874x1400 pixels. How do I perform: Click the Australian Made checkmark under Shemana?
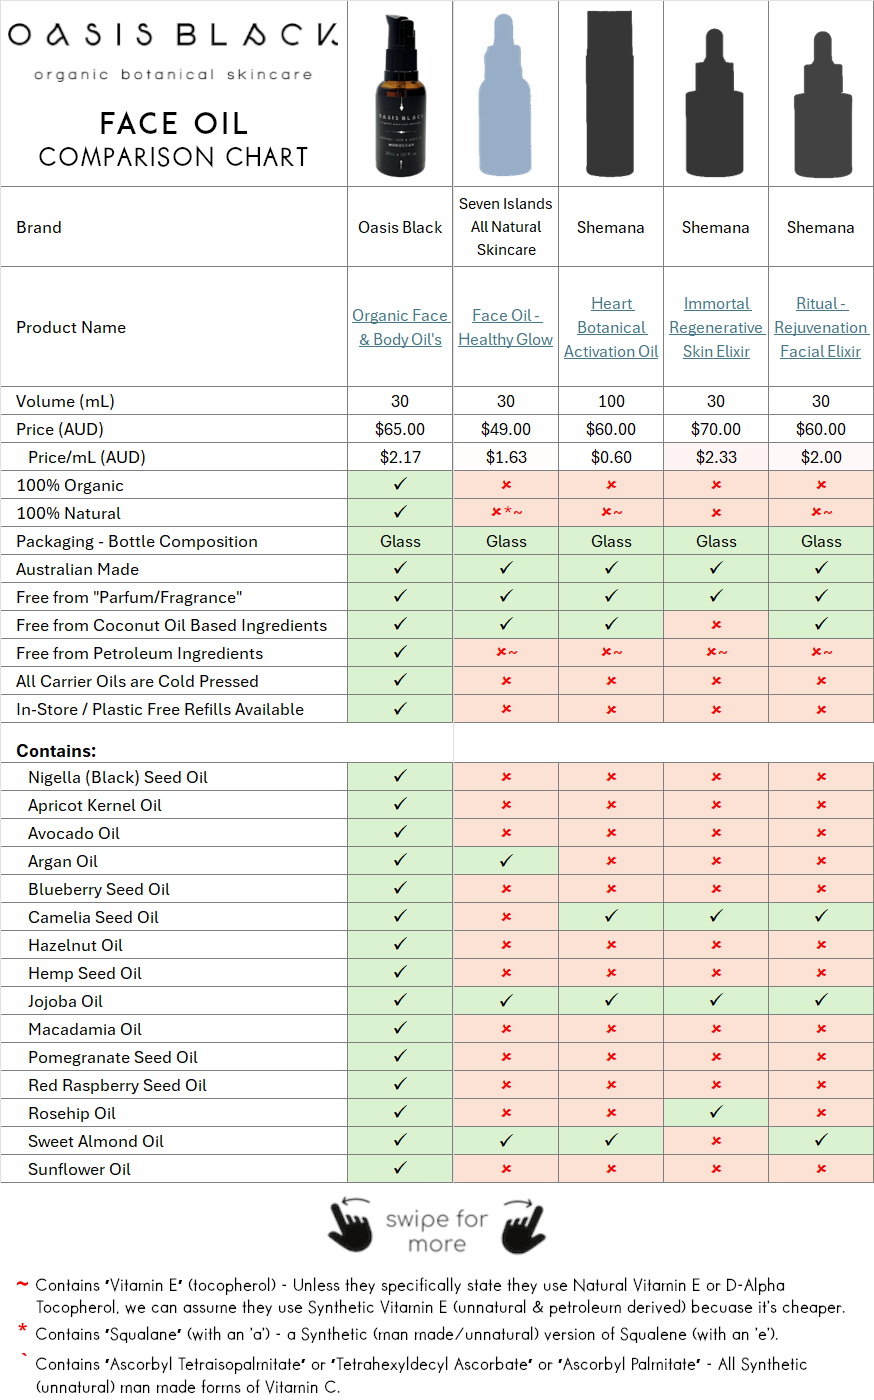coord(610,569)
